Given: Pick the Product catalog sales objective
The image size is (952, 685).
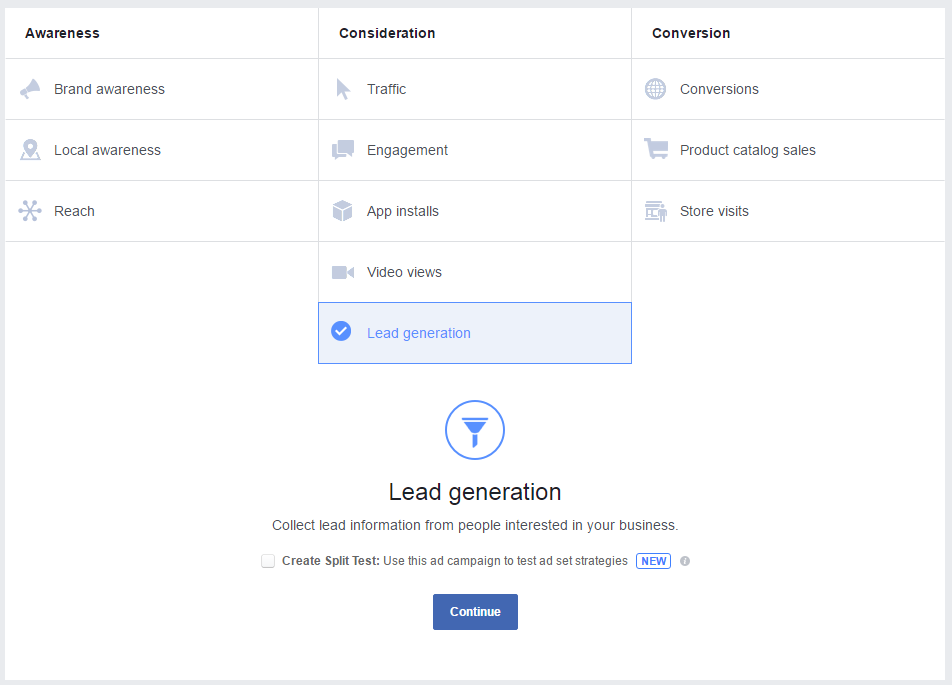Looking at the screenshot, I should coord(747,150).
